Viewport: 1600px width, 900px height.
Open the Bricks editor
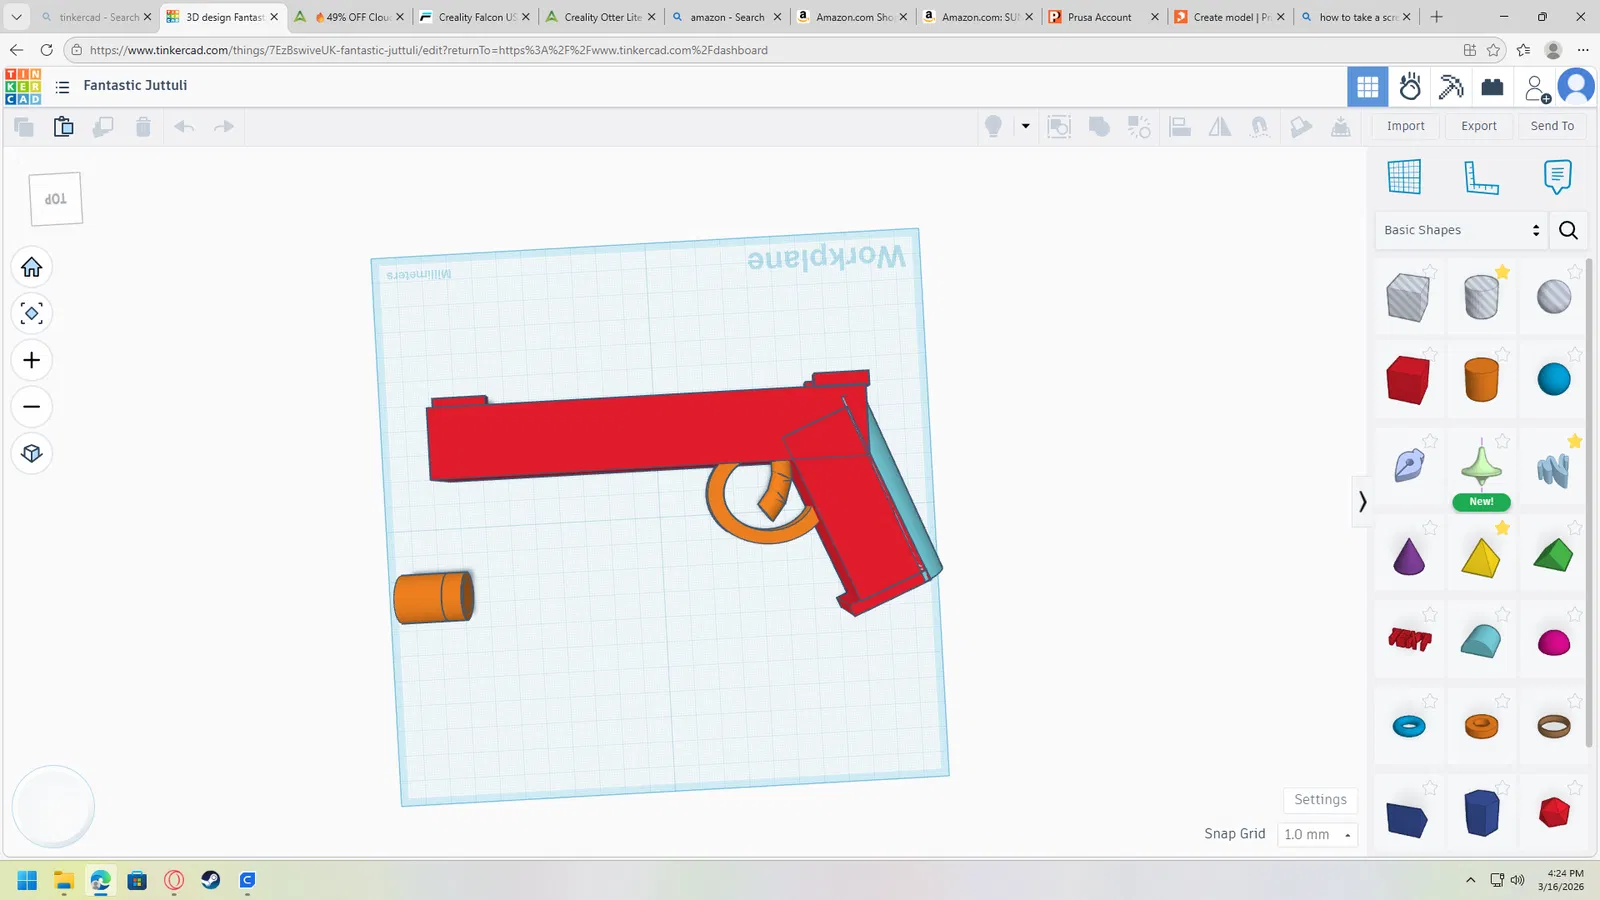pos(1492,87)
